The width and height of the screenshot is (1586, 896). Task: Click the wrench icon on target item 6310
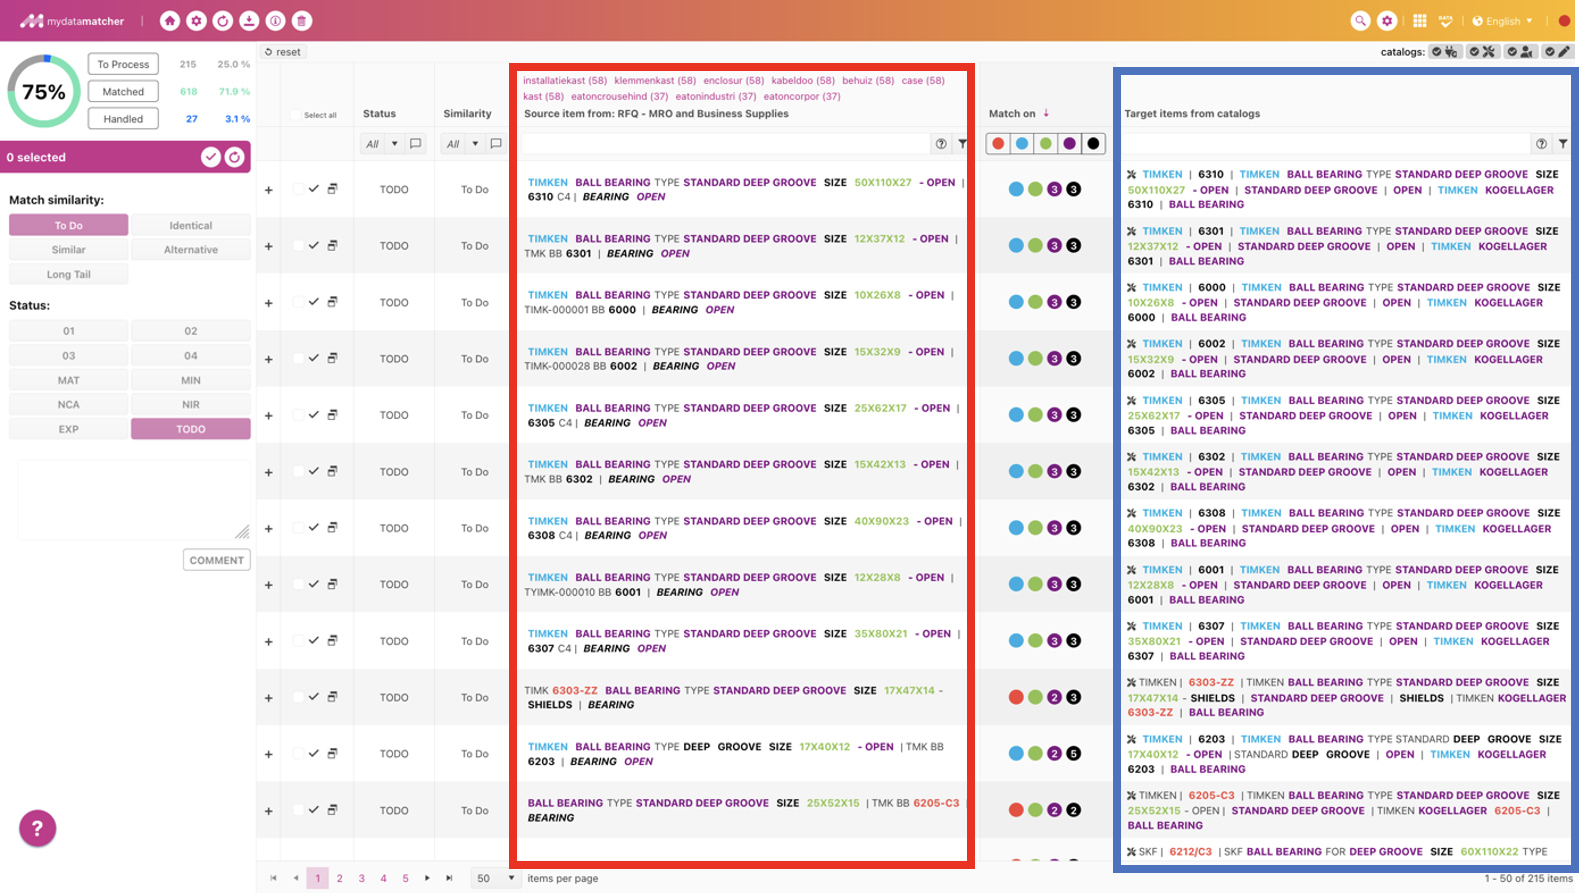click(1131, 174)
